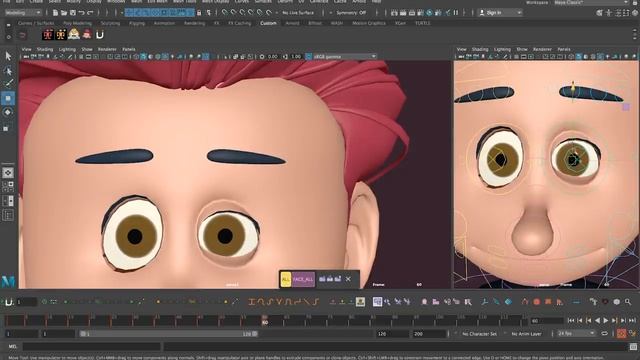Open the script editor icon at bottom right

tap(633, 347)
